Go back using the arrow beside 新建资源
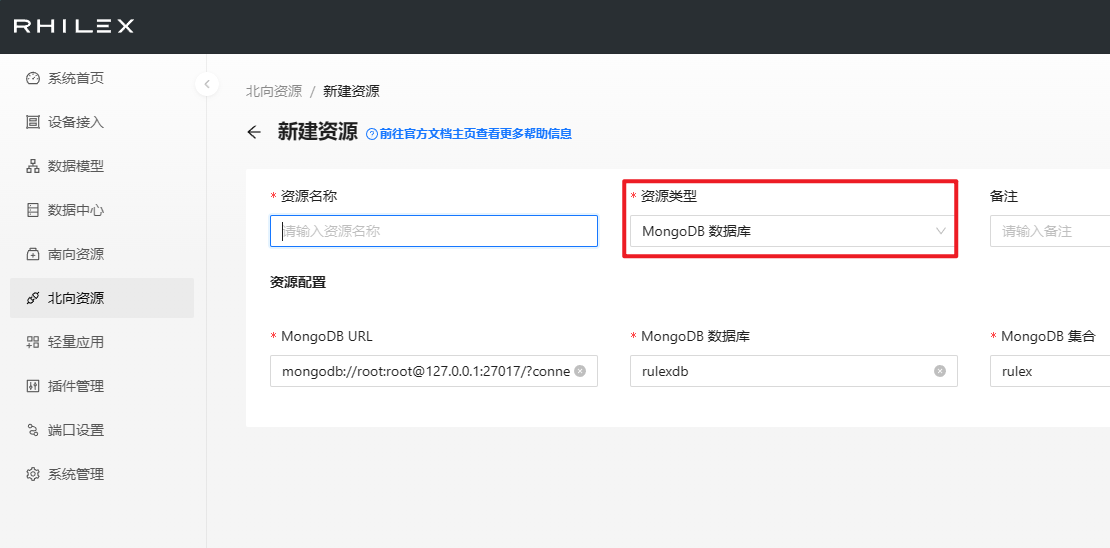The image size is (1110, 548). 254,132
